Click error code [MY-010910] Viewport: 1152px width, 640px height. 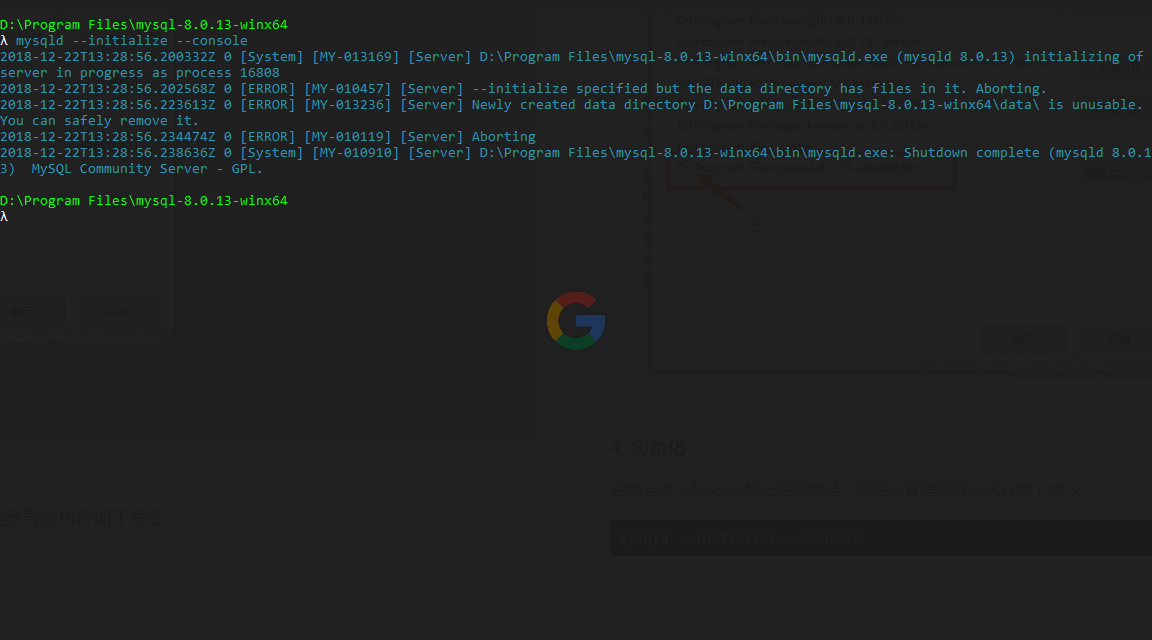click(356, 153)
